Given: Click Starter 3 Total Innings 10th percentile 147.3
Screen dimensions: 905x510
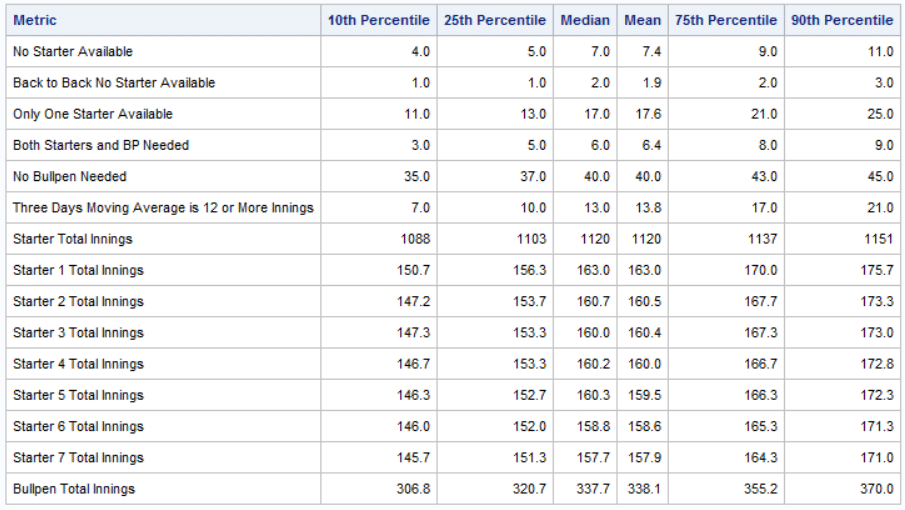Looking at the screenshot, I should click(x=413, y=332).
